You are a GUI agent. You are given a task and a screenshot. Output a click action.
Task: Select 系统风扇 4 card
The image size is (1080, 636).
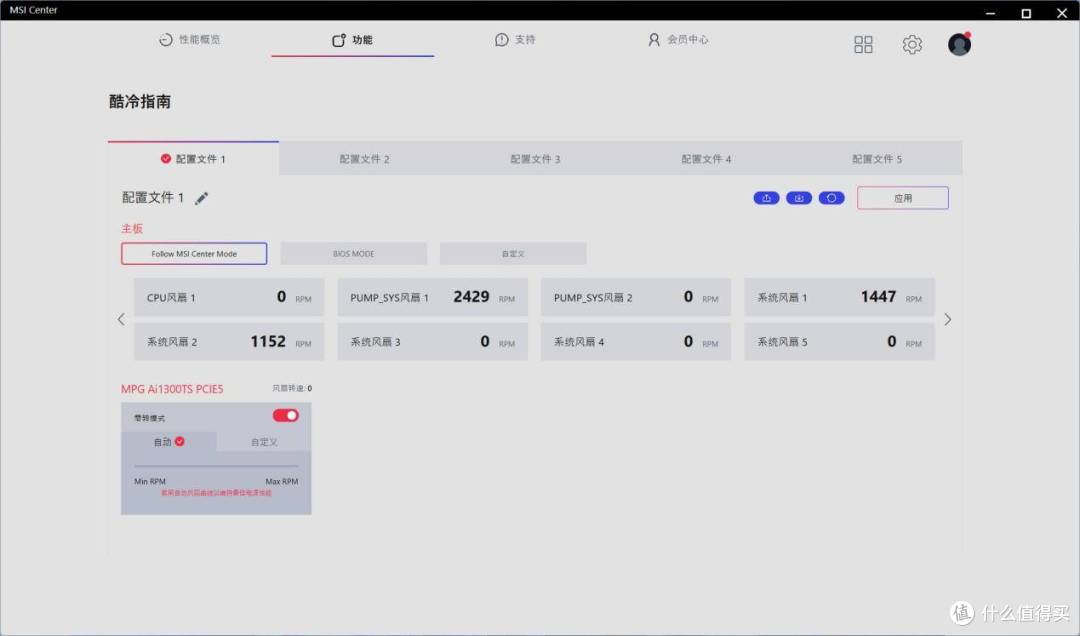pyautogui.click(x=636, y=342)
